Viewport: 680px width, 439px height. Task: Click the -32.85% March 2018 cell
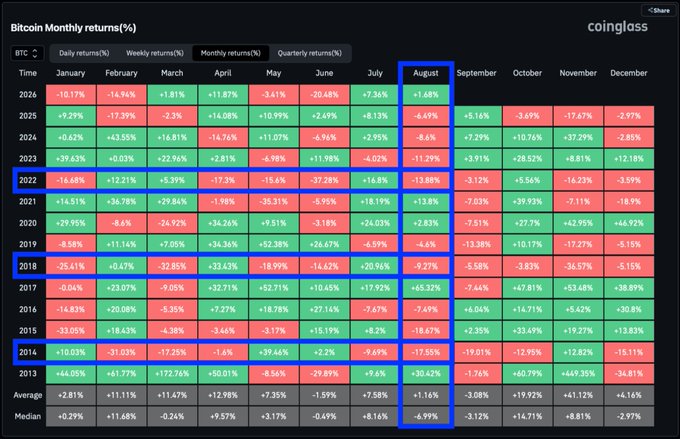tap(172, 266)
